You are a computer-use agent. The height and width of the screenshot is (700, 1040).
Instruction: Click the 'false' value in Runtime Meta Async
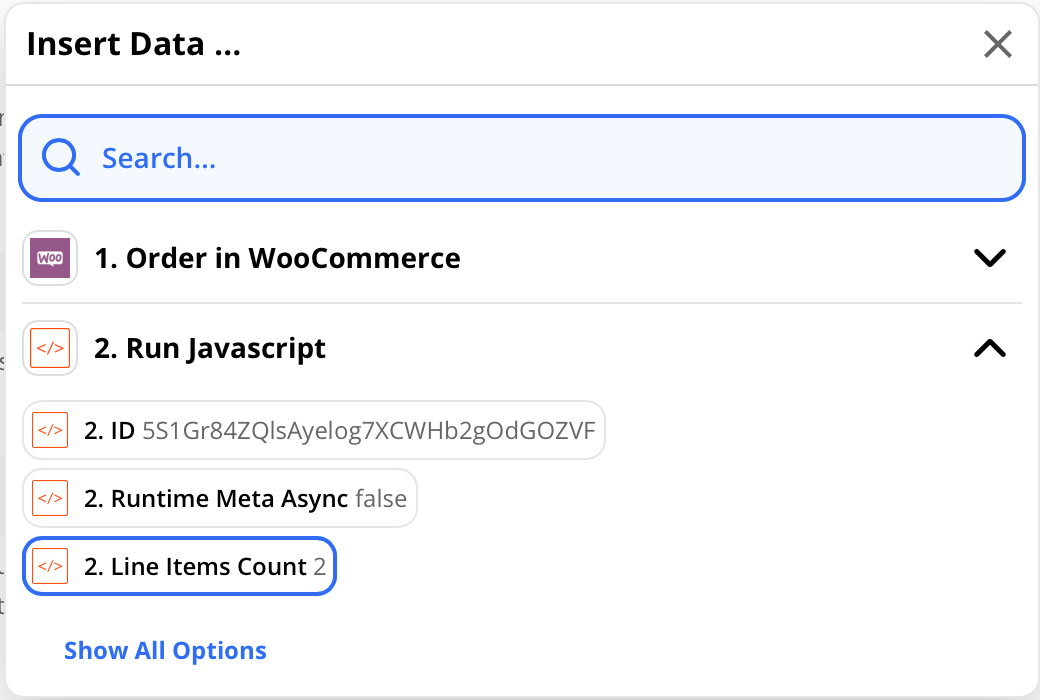(x=381, y=498)
